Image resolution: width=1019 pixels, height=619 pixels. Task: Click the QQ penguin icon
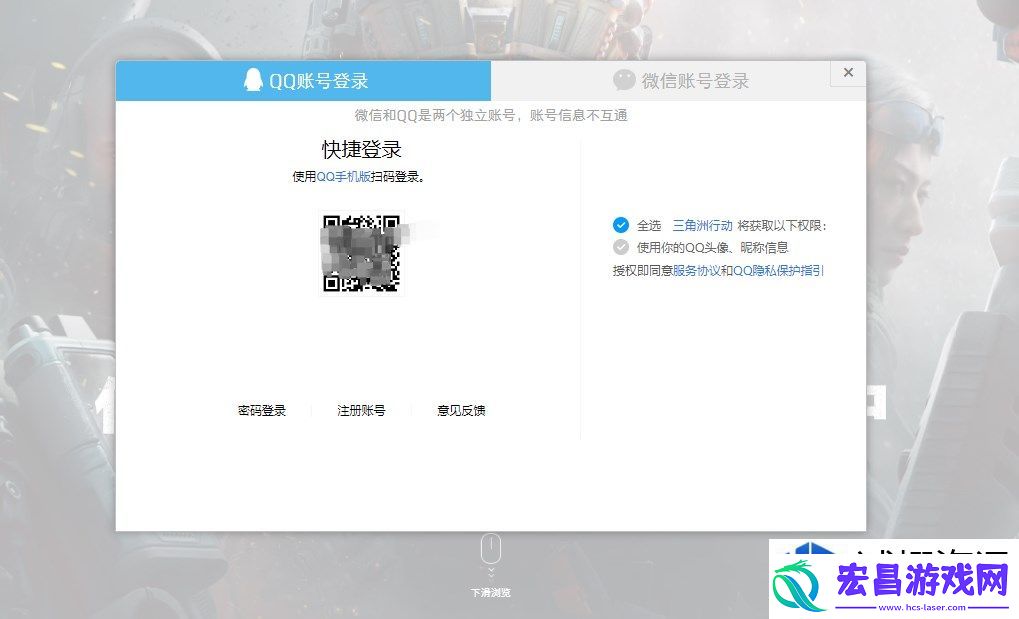[x=253, y=80]
